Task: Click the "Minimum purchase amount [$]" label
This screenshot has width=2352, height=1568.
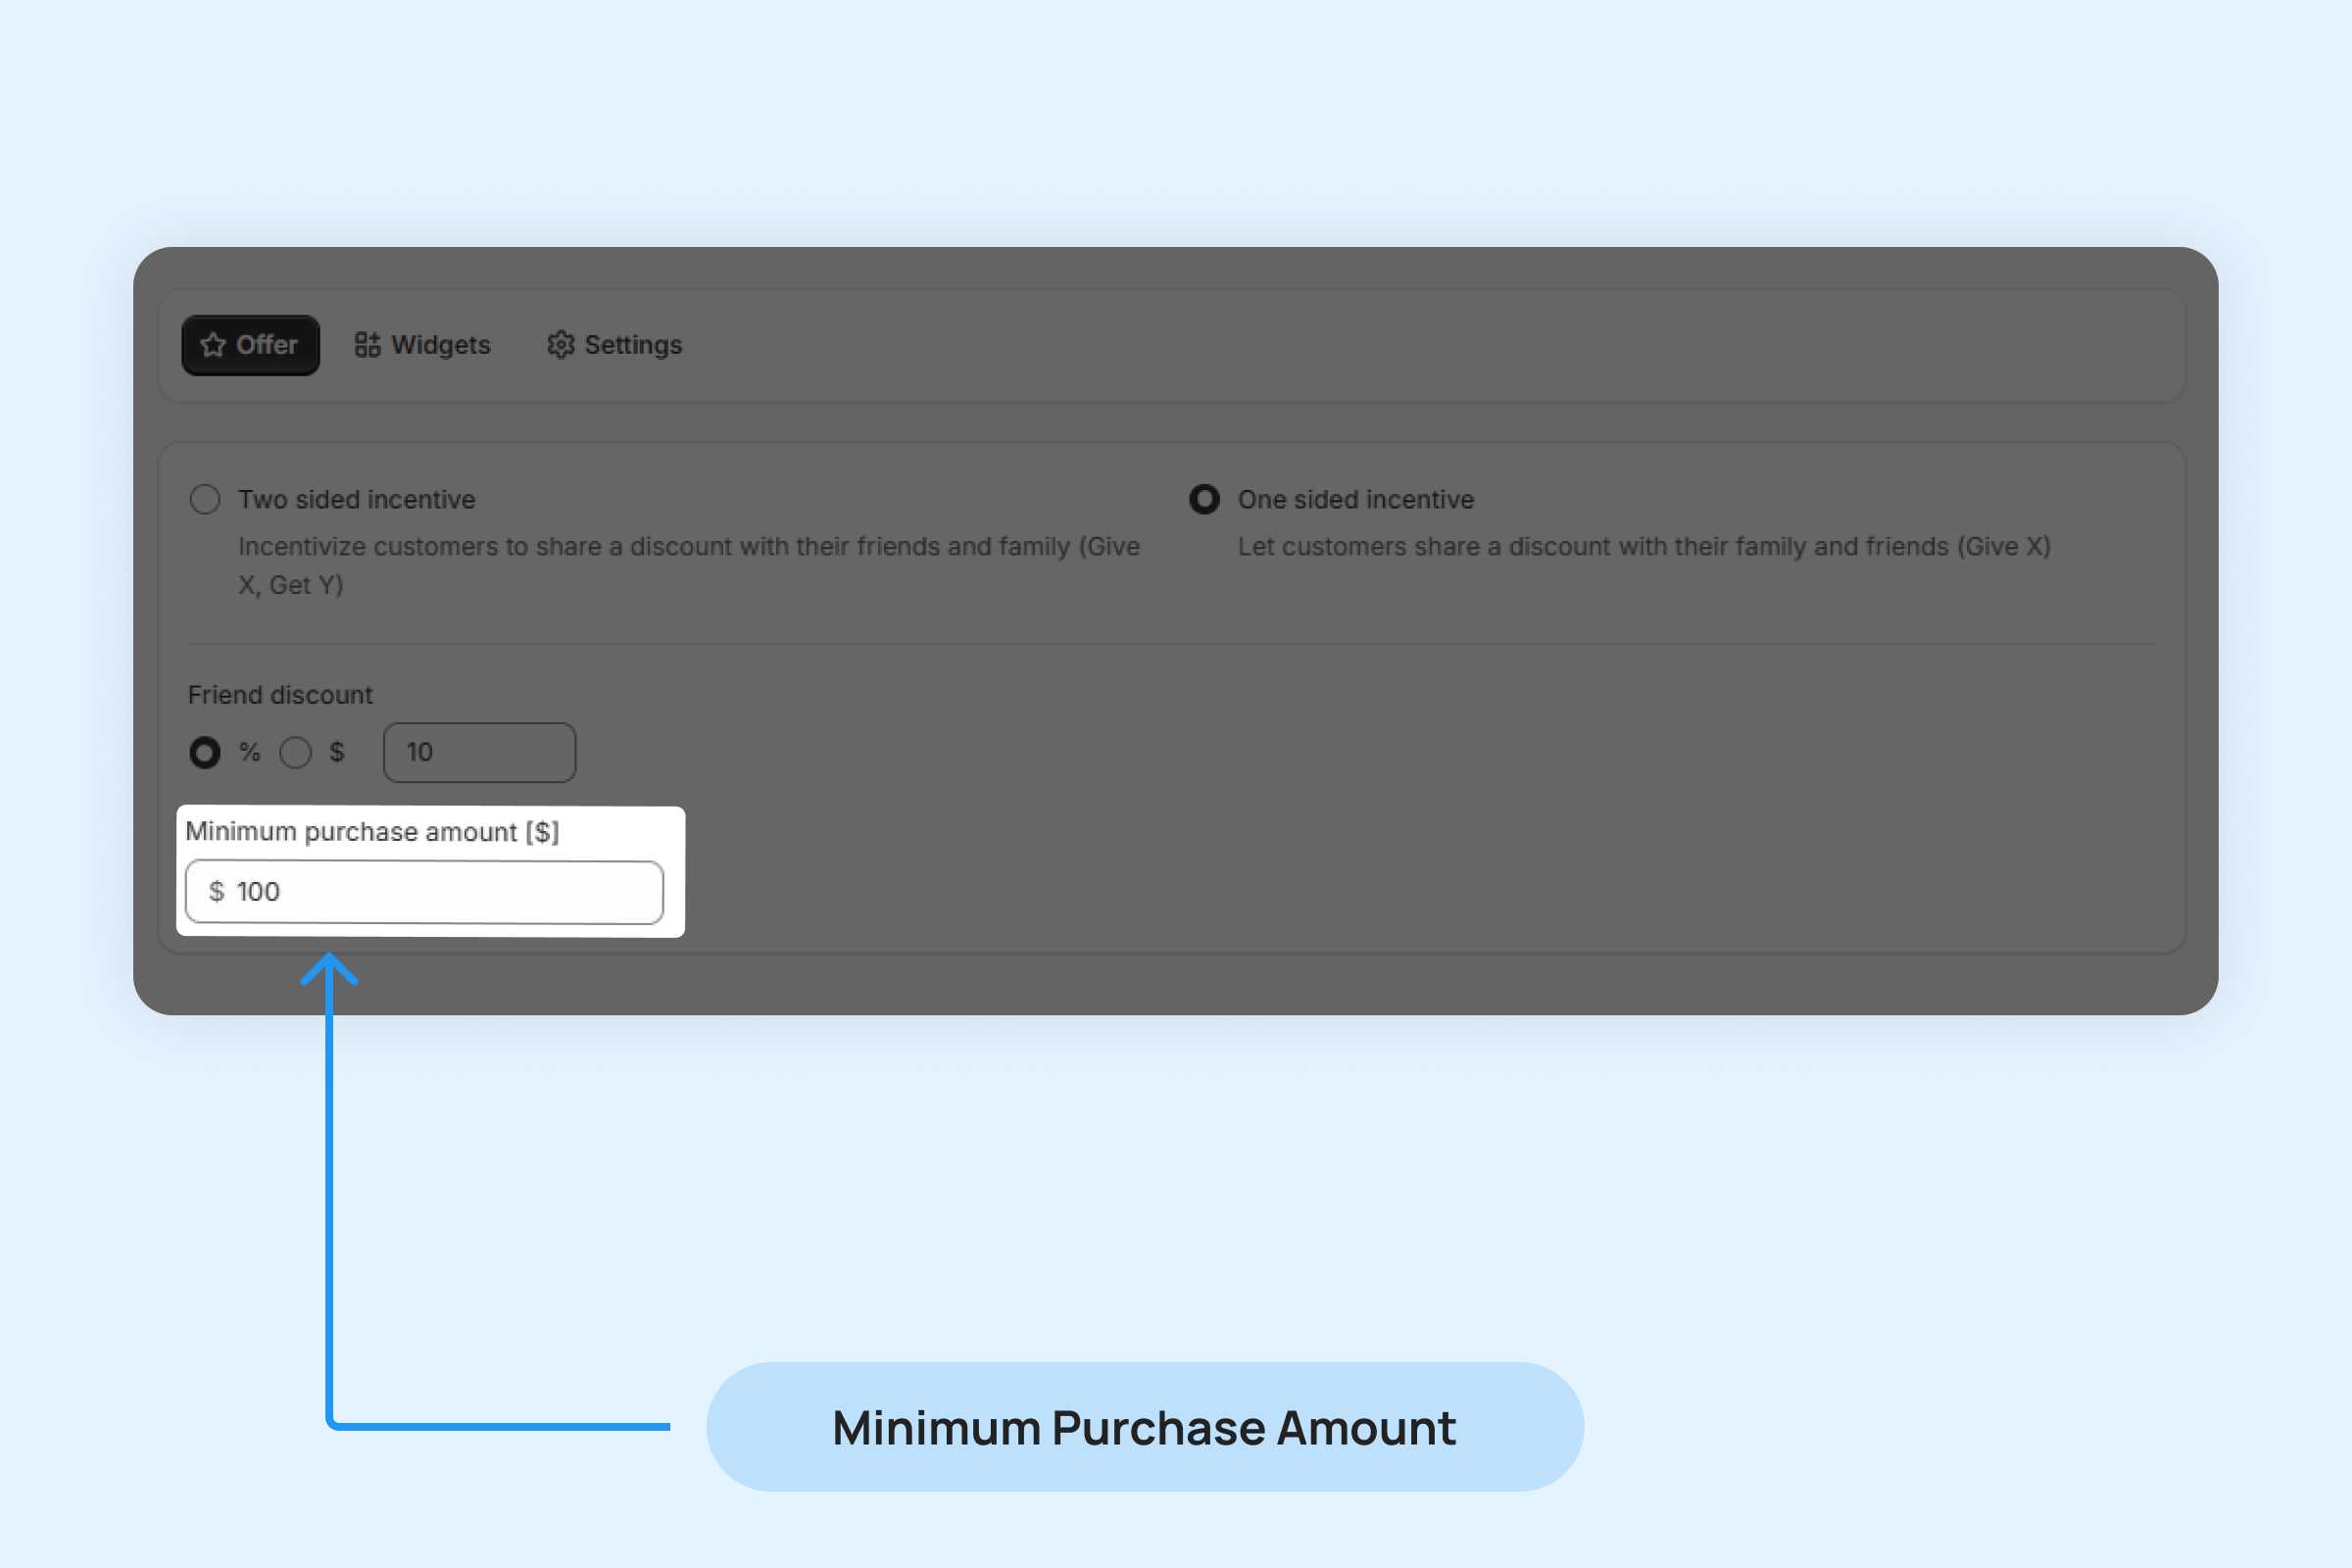Action: 372,832
